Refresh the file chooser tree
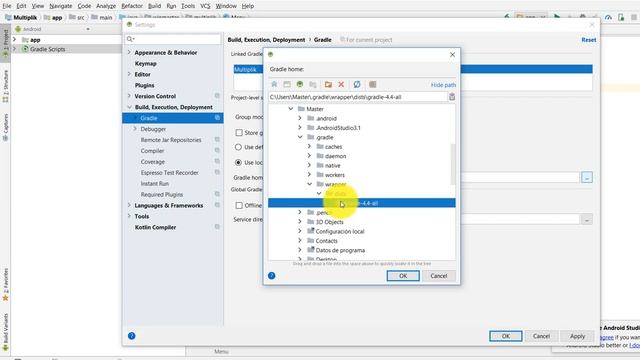The height and width of the screenshot is (360, 640). click(357, 84)
